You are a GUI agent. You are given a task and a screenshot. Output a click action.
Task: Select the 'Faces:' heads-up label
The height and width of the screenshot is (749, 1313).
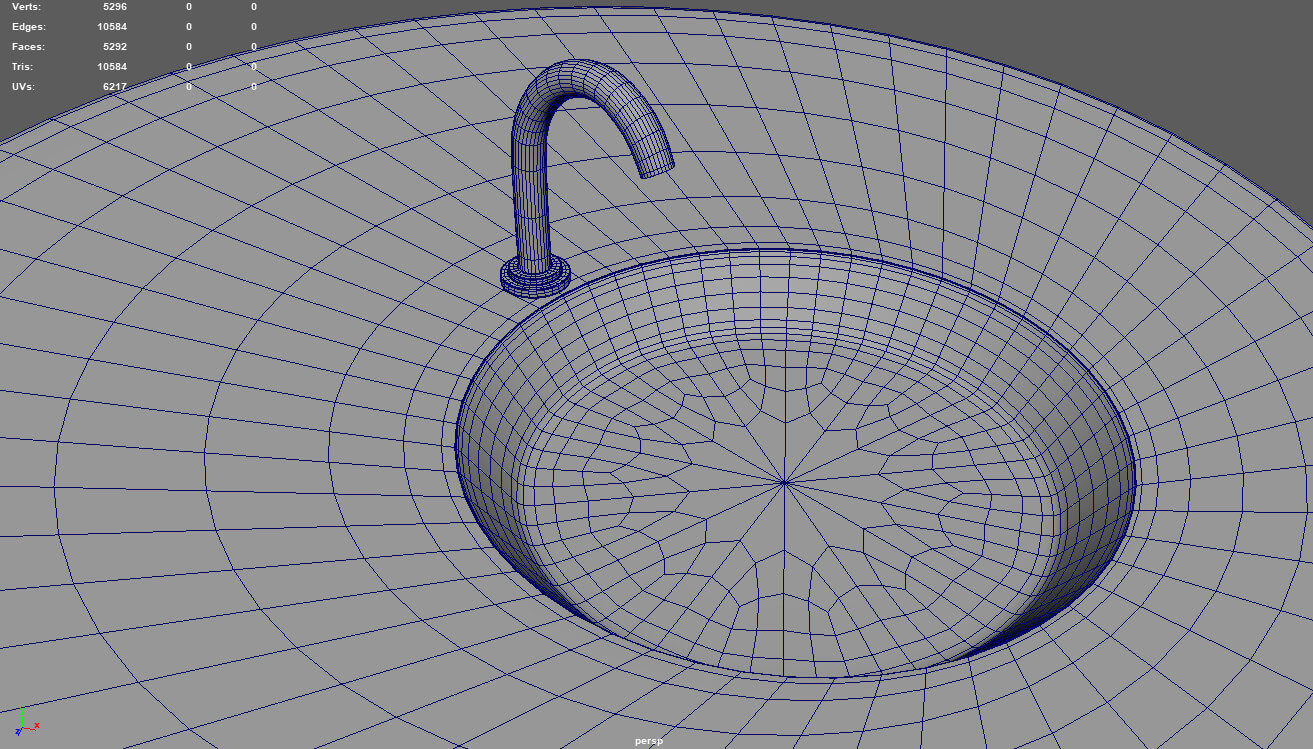28,47
